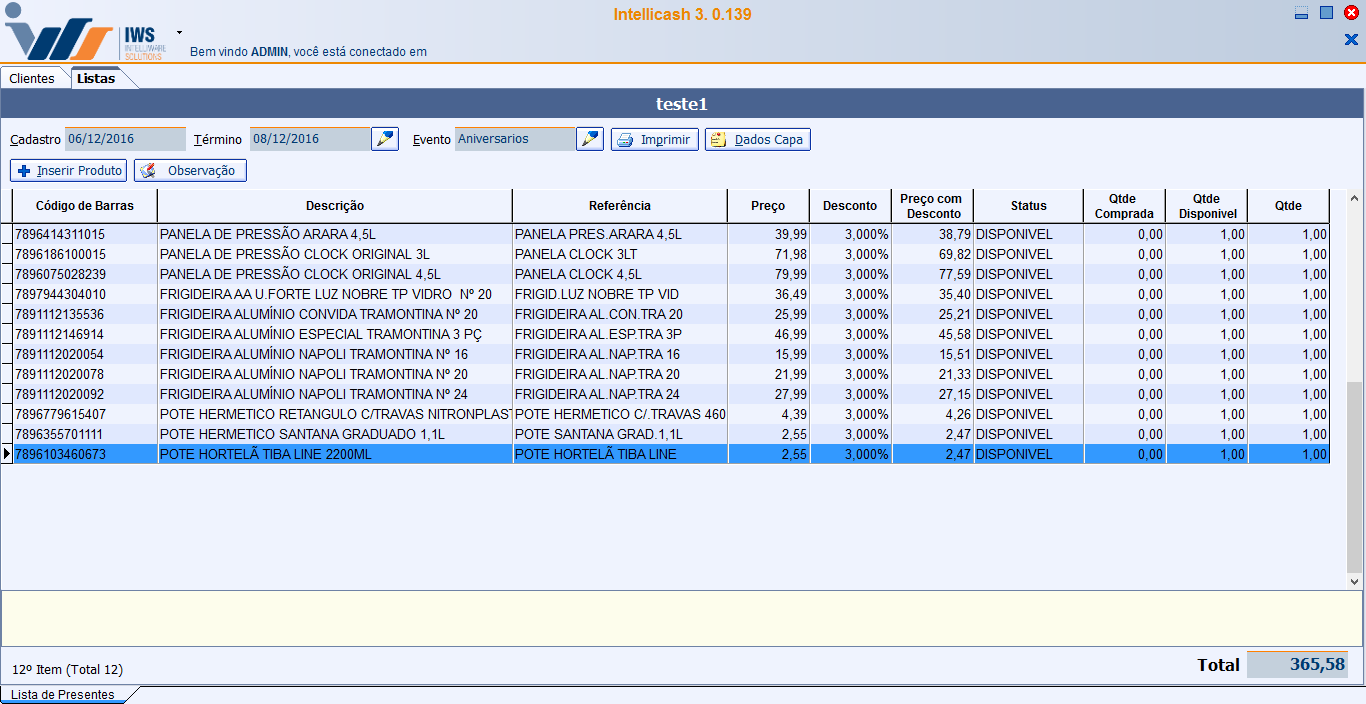The image size is (1366, 704).
Task: Select FRIGIDEIRA AA U.FORTE LUZ NOBRE row
Action: [670, 294]
